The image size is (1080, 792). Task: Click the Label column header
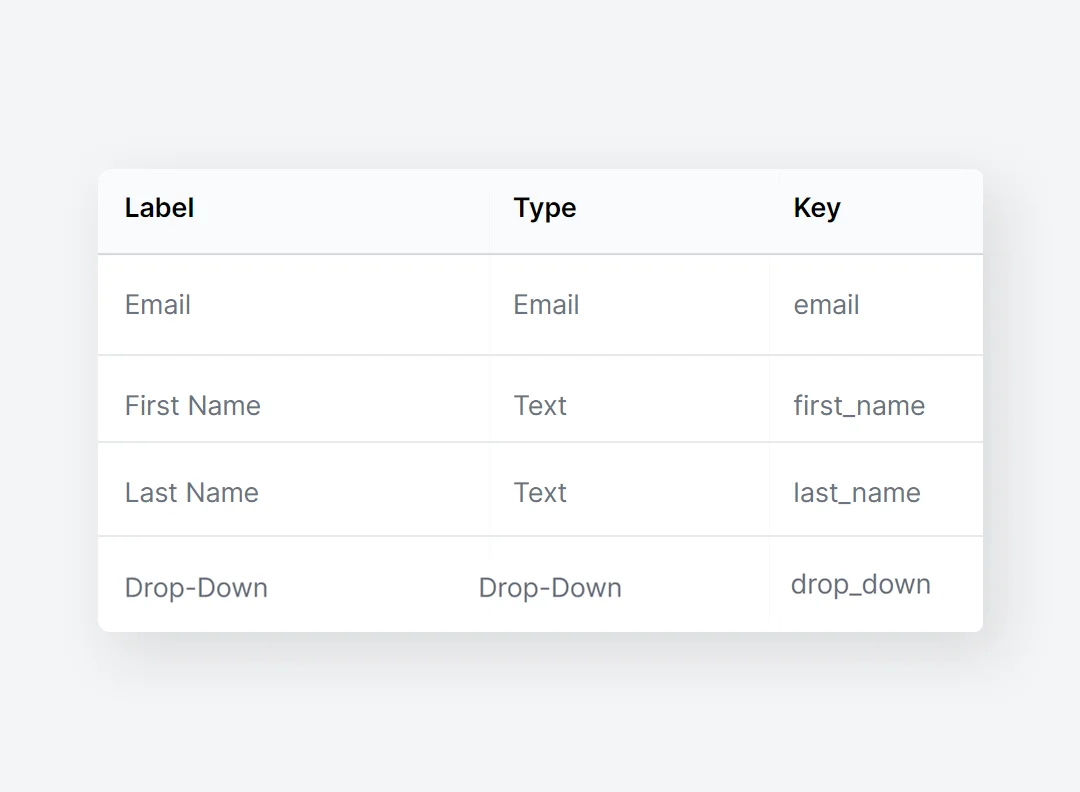160,208
